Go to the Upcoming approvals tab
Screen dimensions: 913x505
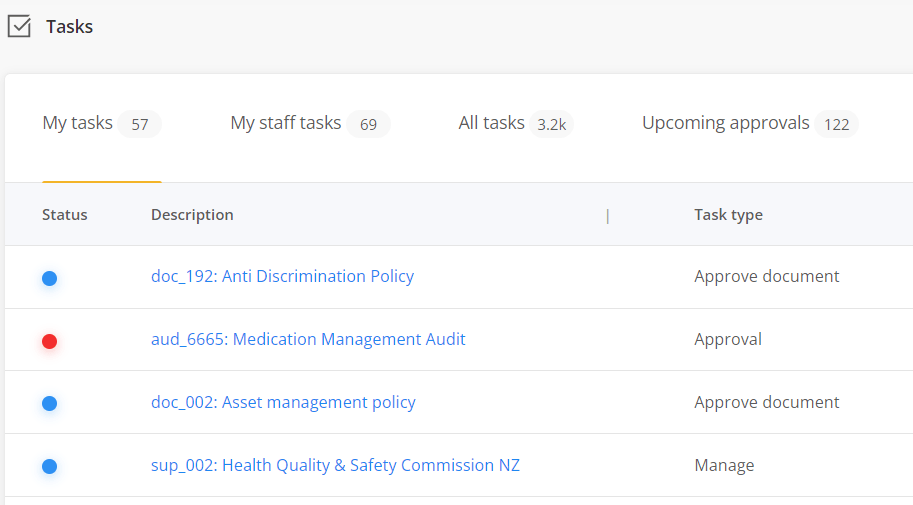point(725,123)
